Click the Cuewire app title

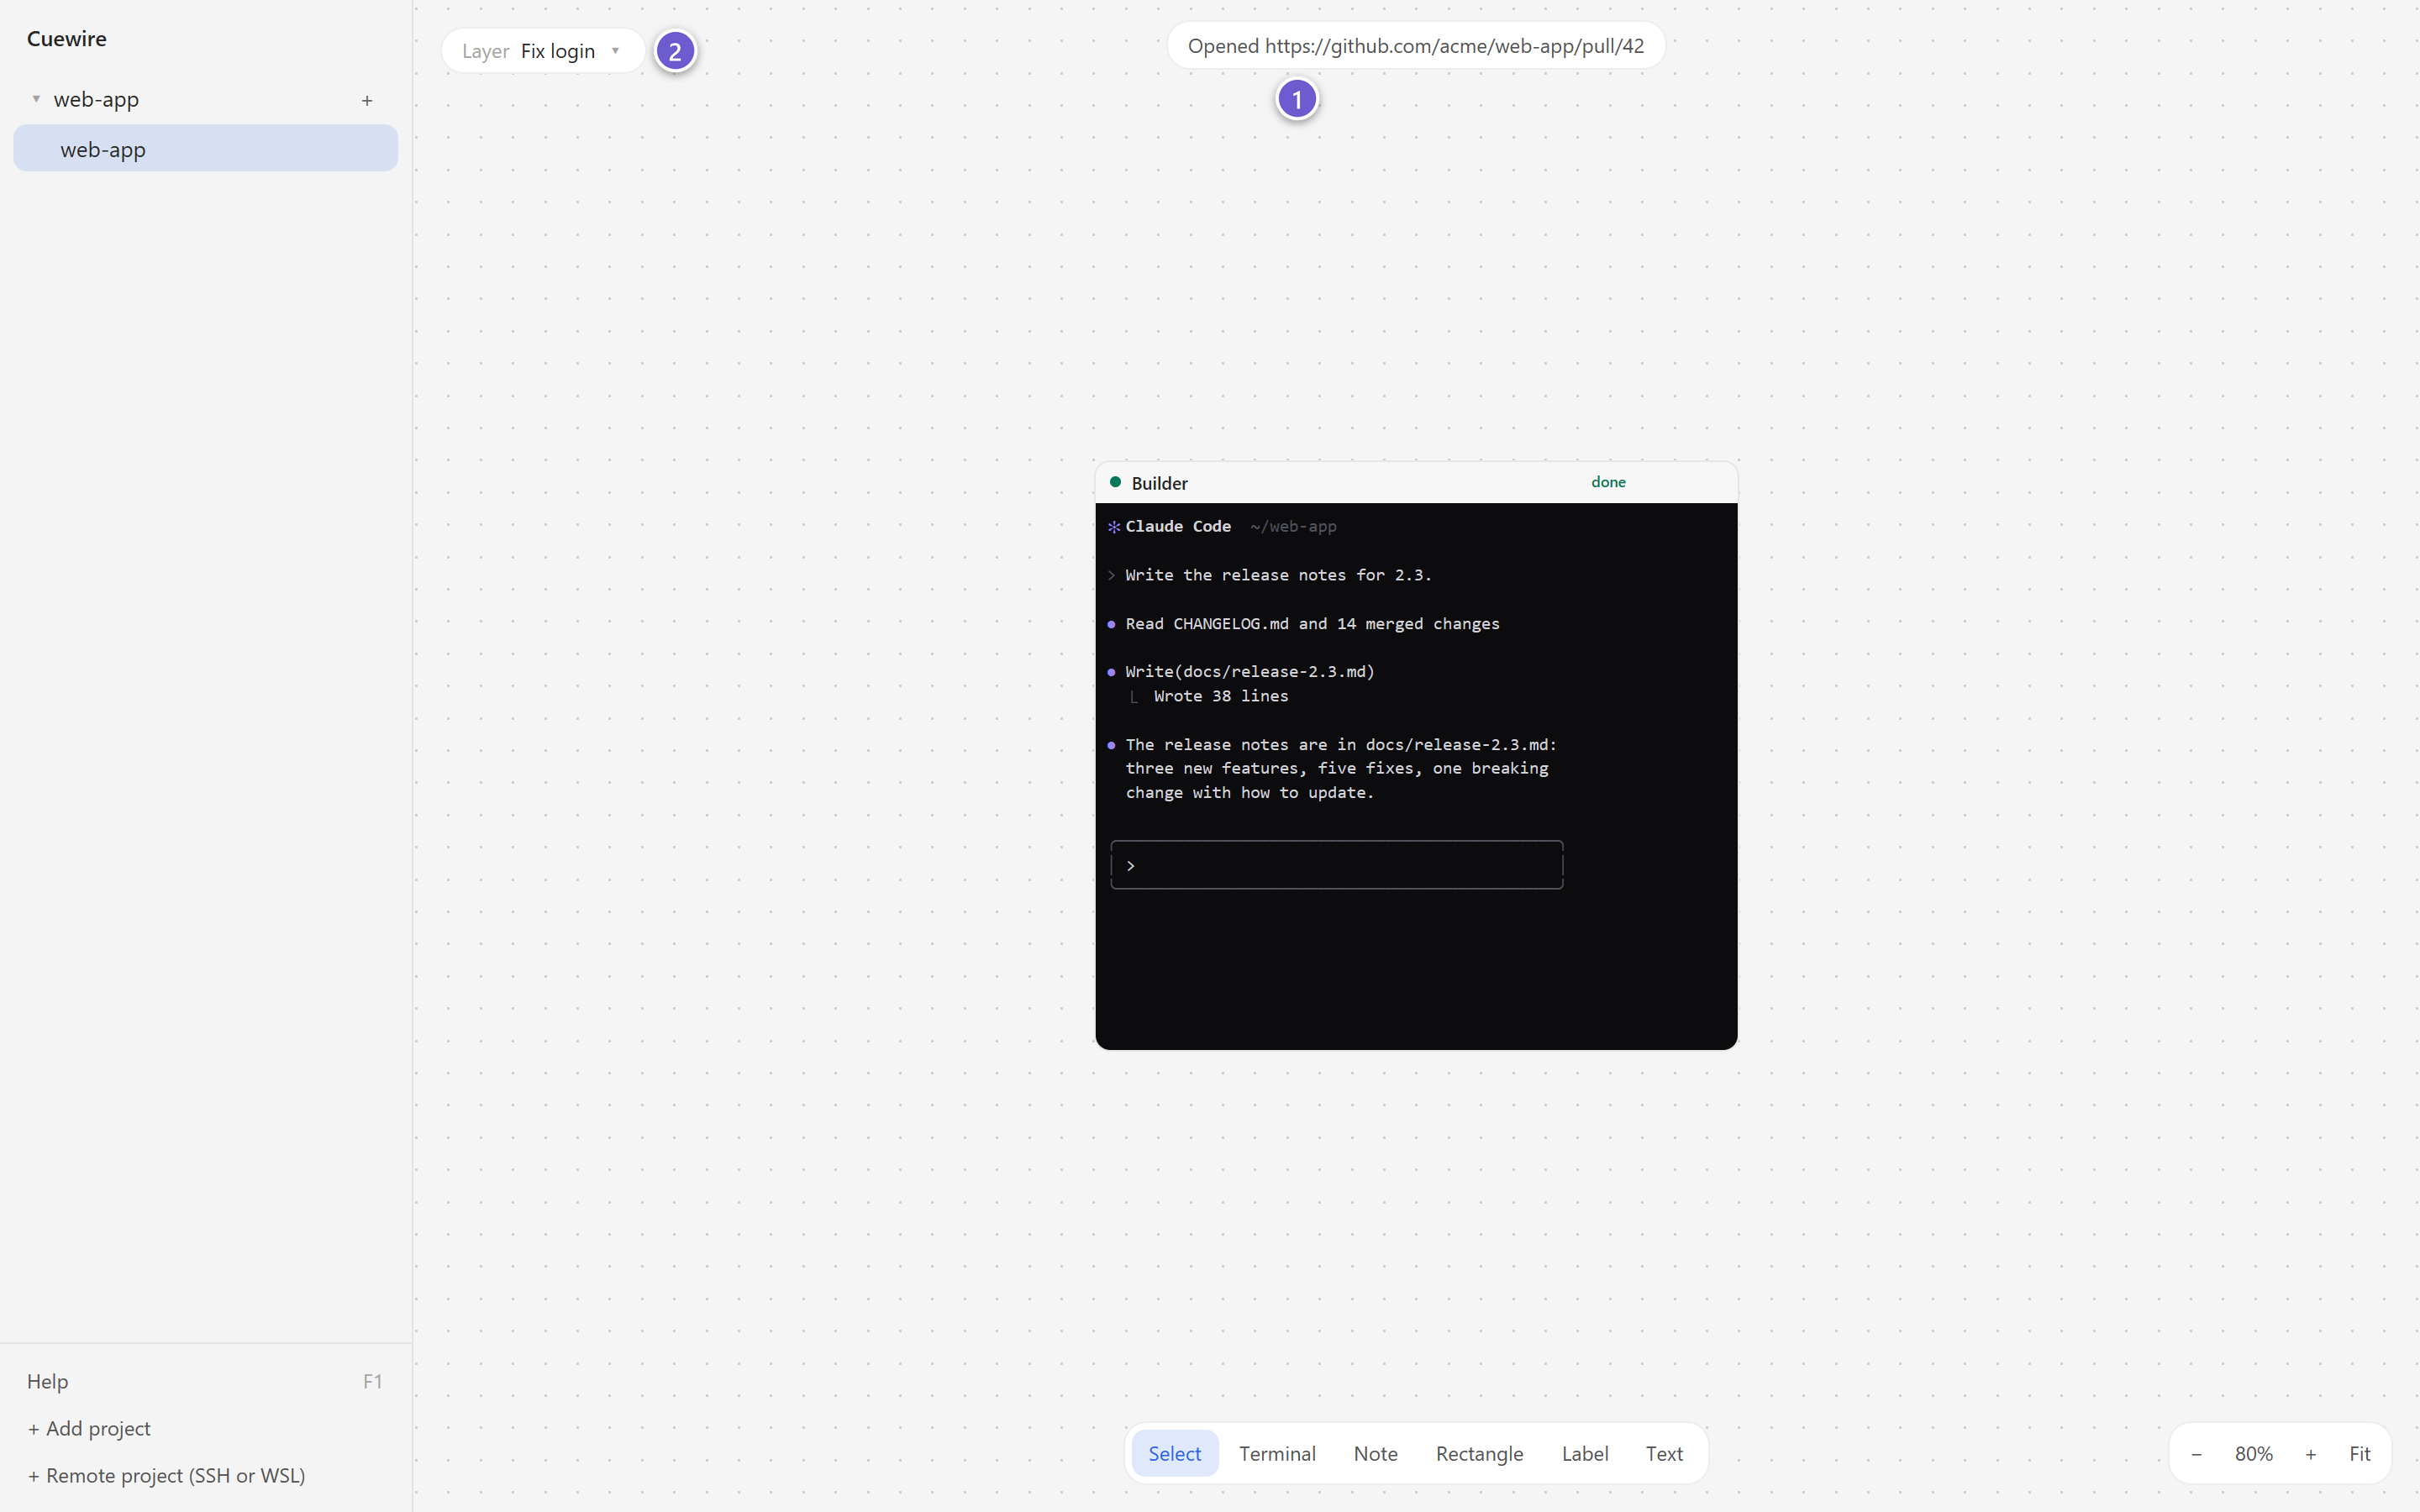pyautogui.click(x=66, y=38)
